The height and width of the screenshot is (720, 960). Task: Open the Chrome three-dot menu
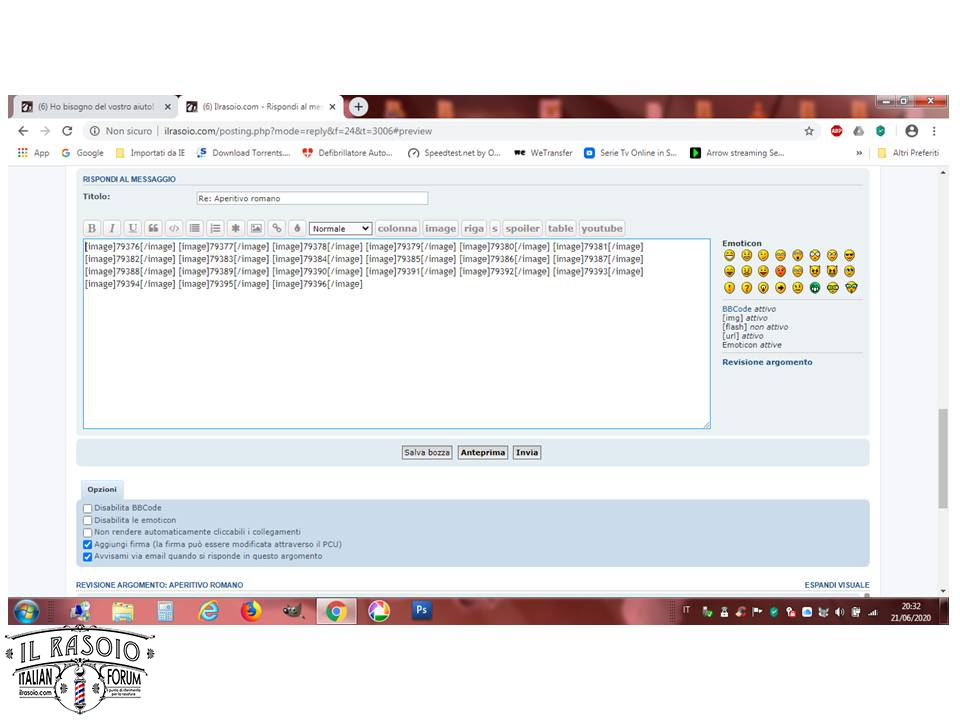pos(934,131)
